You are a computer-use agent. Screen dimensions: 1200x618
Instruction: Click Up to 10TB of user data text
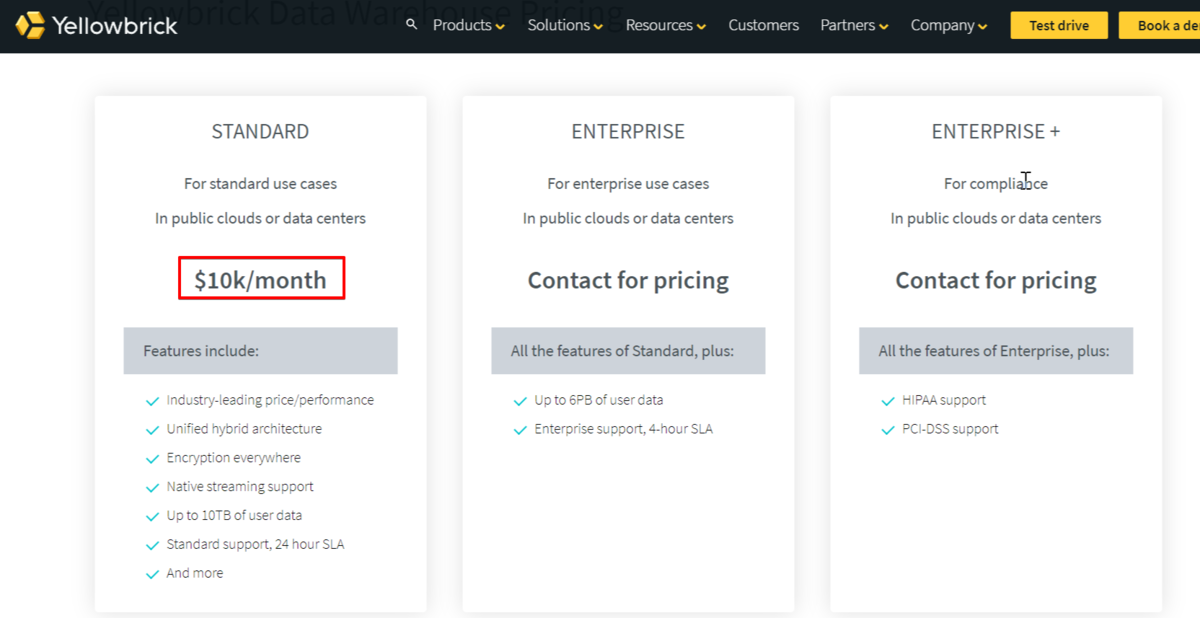coord(234,516)
